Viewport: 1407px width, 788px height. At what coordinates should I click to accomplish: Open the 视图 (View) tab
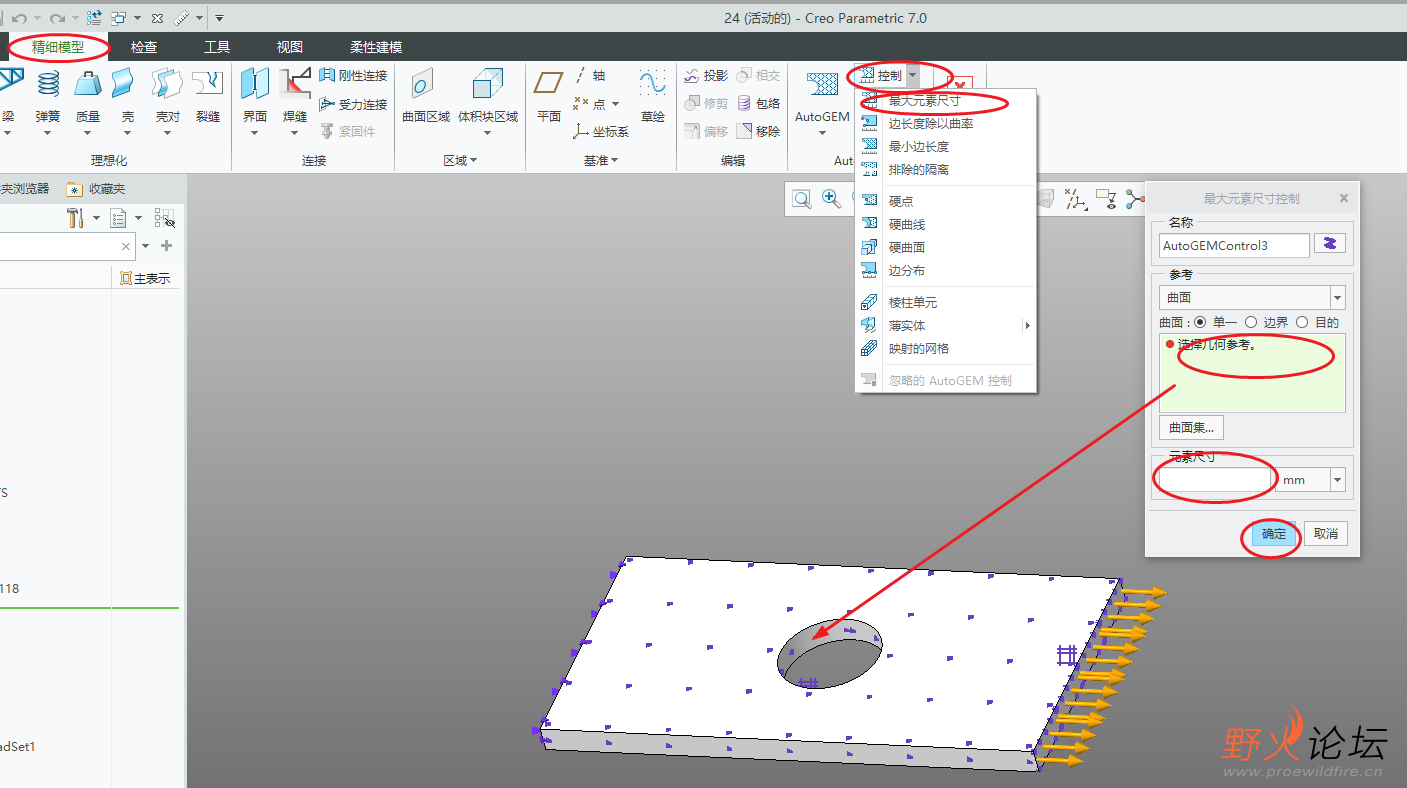290,47
